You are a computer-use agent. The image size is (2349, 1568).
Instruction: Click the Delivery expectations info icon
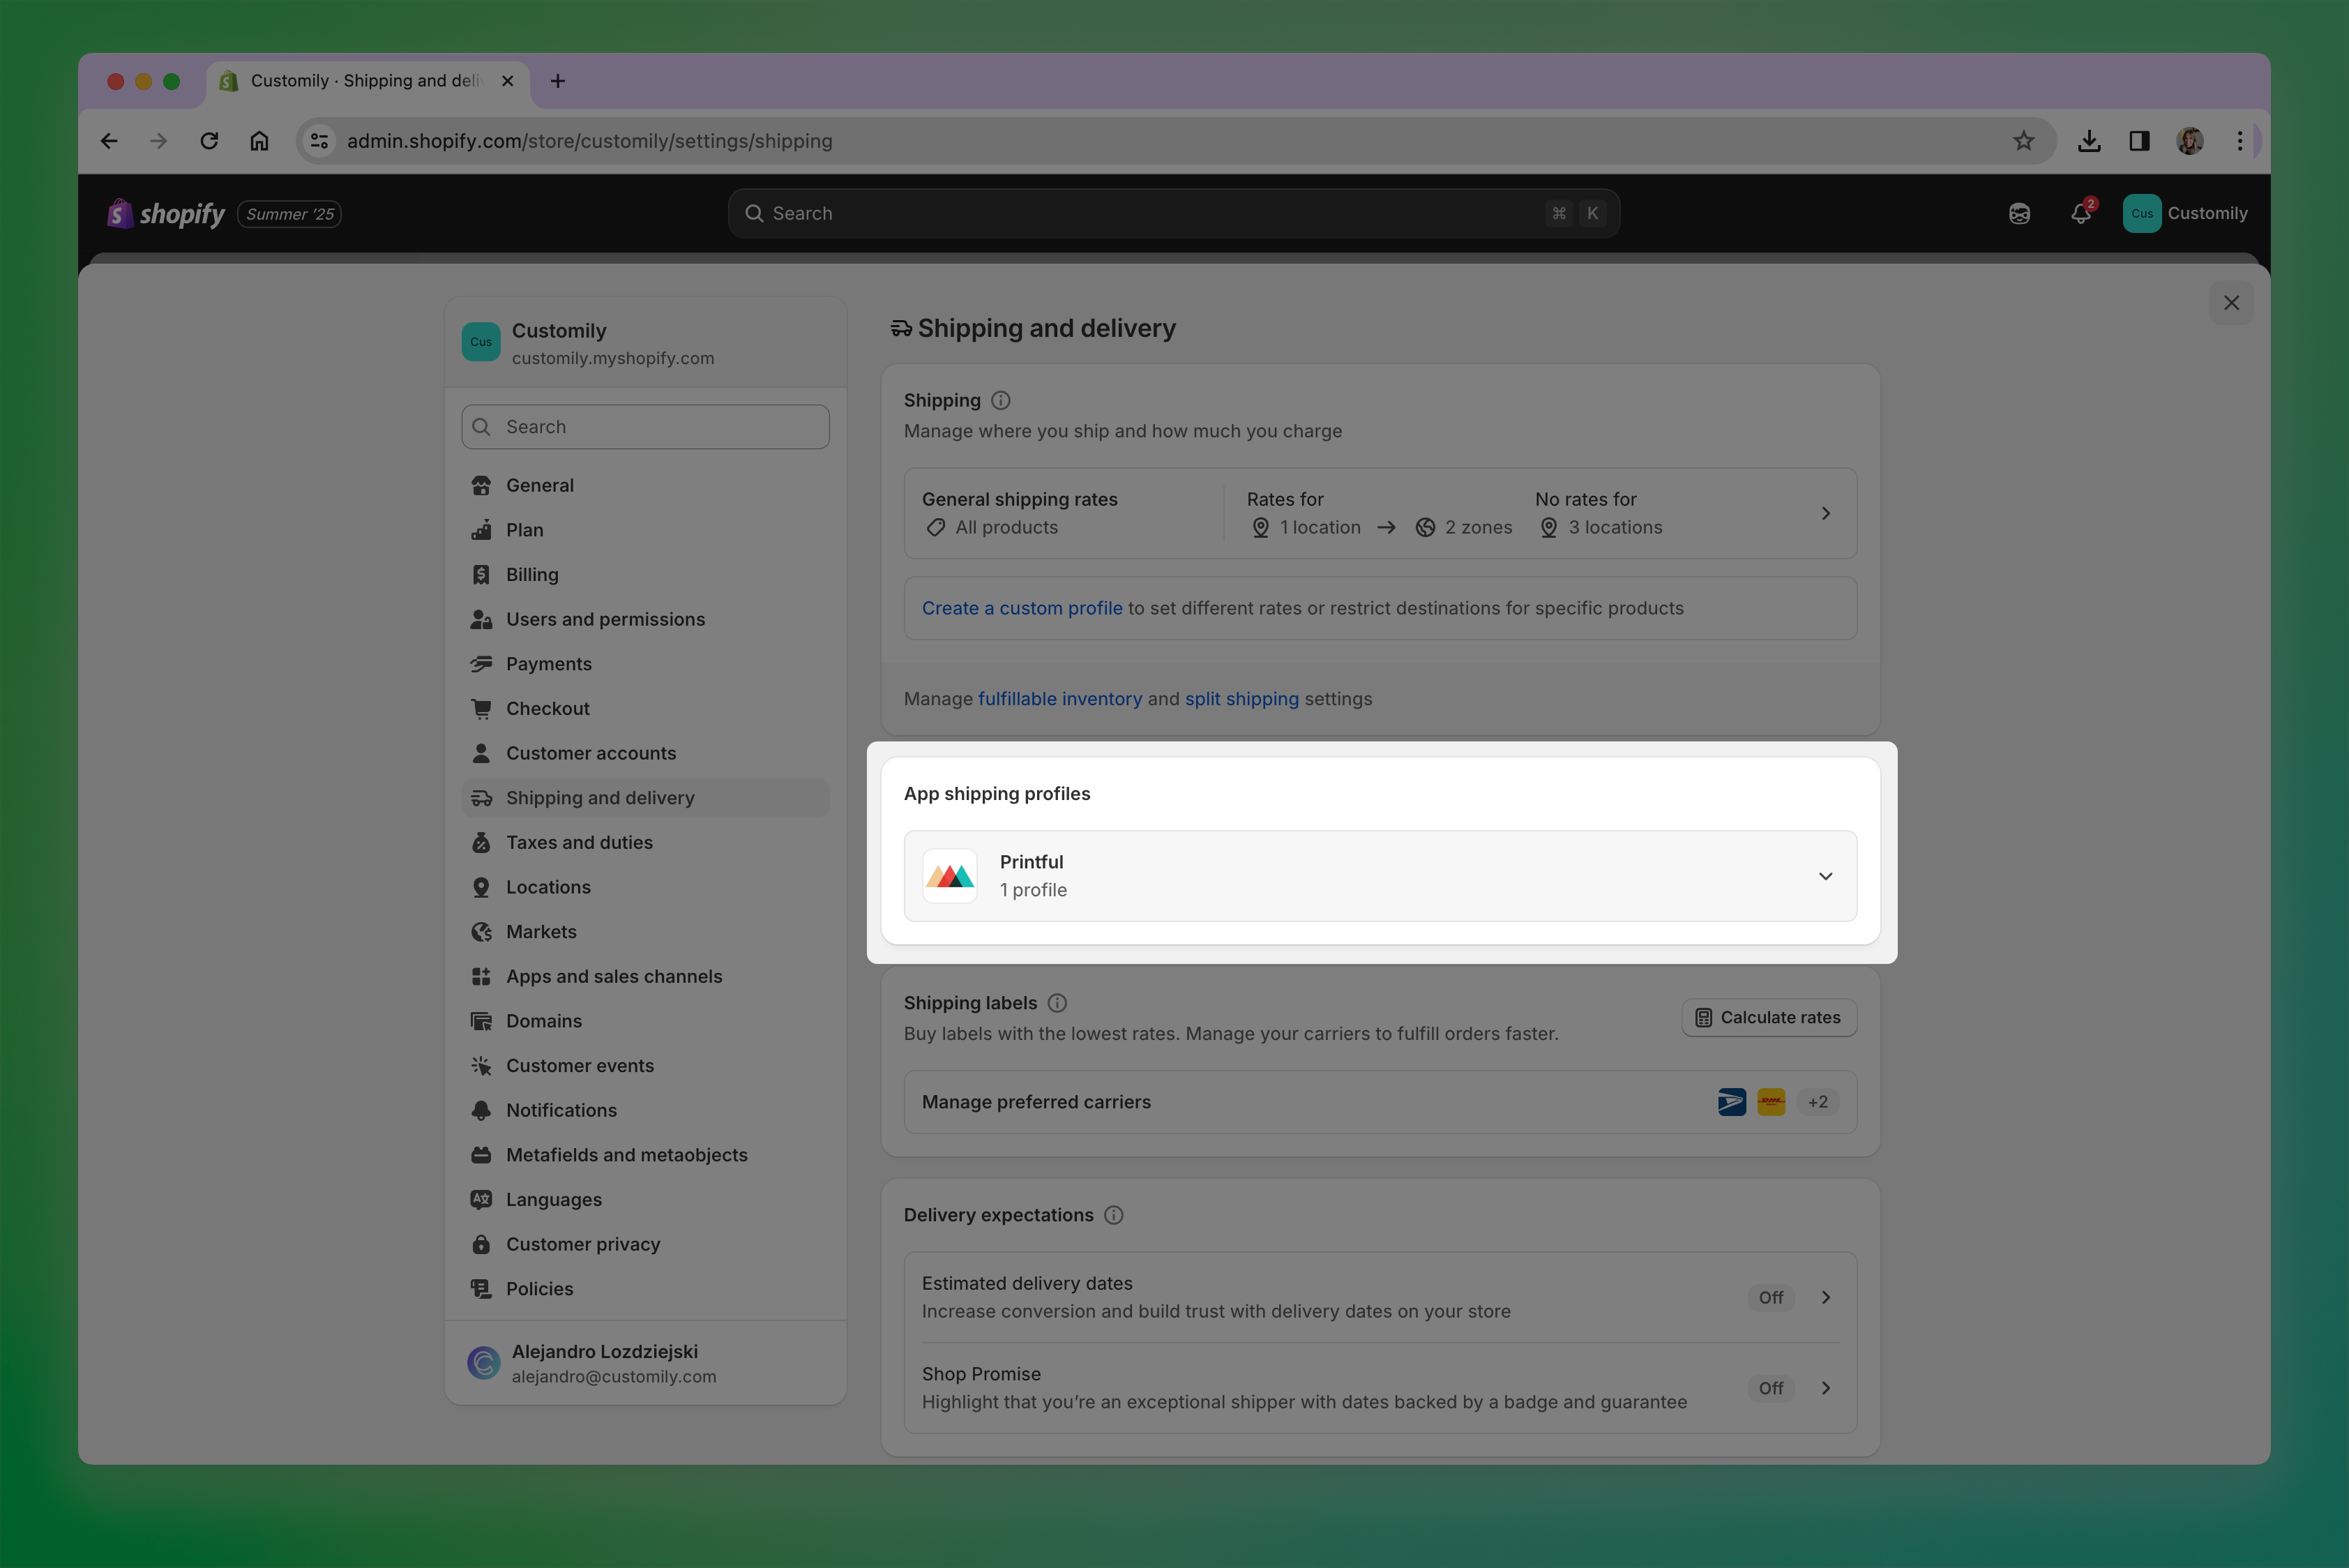1113,1215
